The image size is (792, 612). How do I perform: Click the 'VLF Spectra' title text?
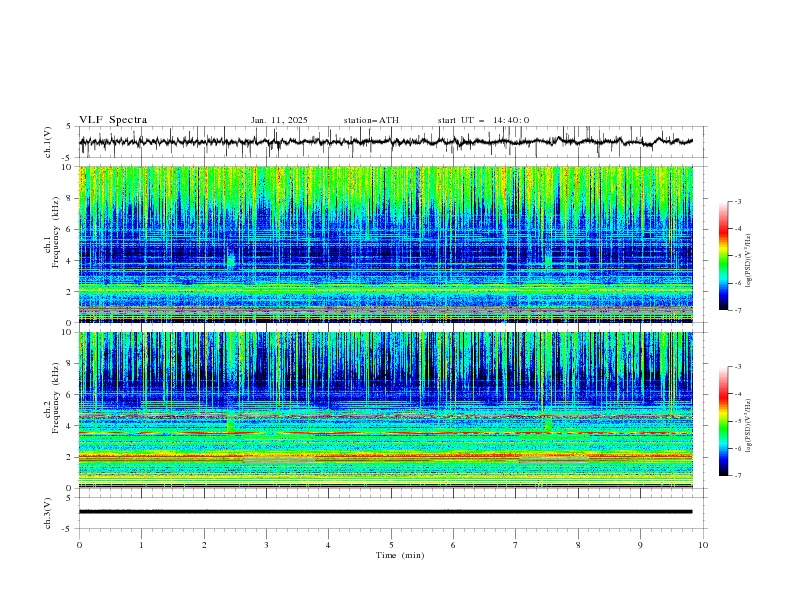pyautogui.click(x=113, y=120)
